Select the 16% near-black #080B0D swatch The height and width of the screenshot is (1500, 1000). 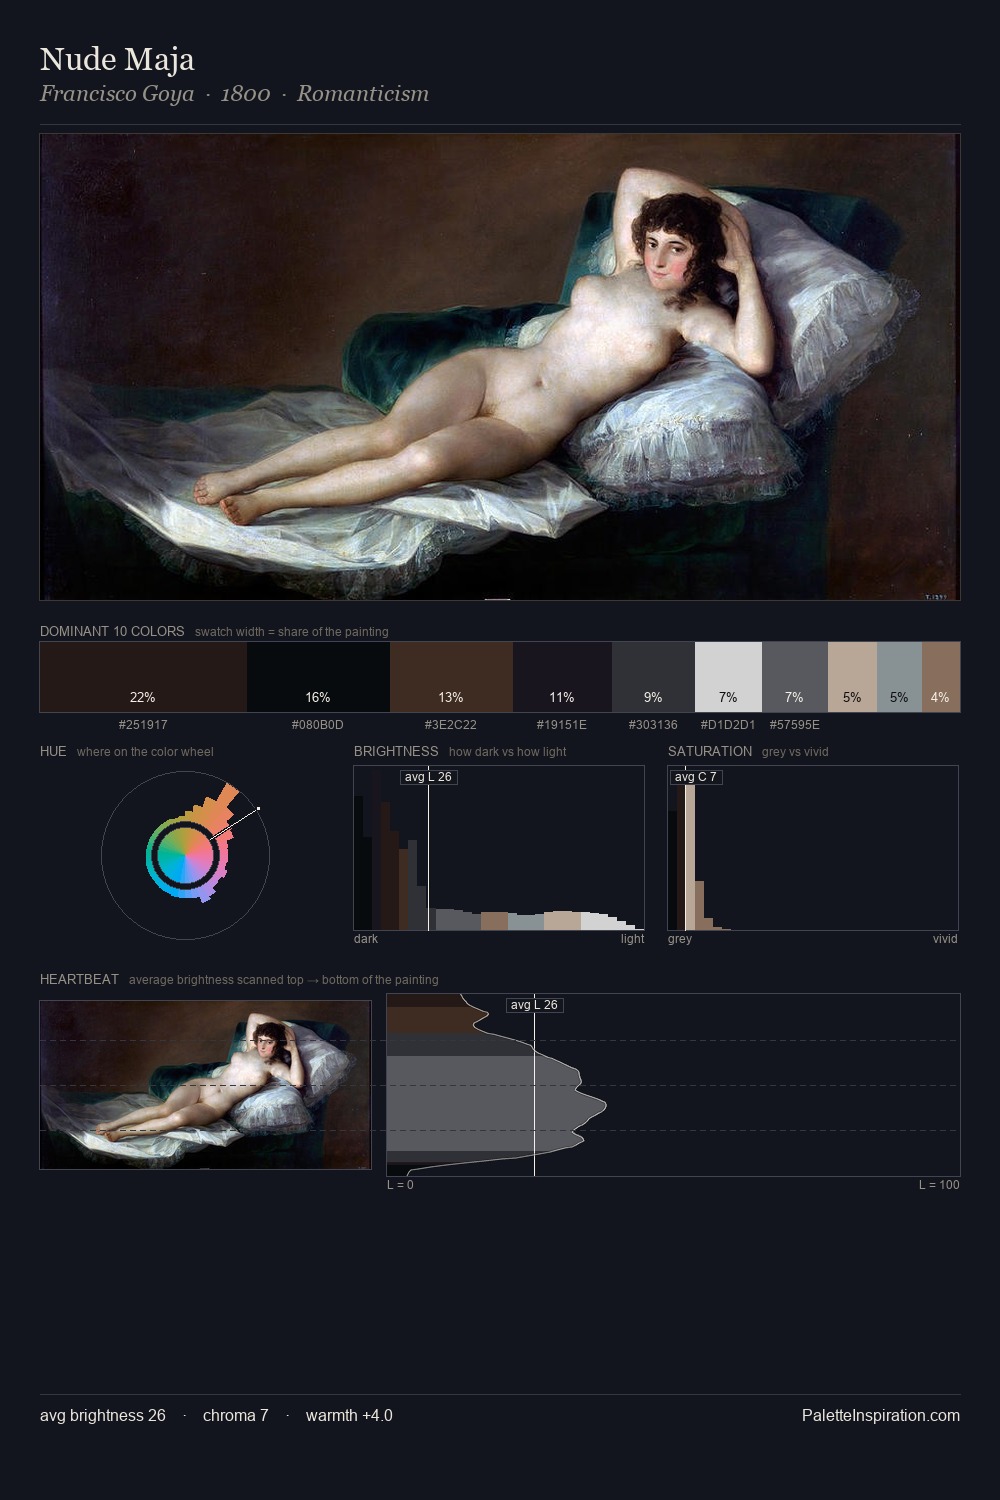tap(318, 677)
